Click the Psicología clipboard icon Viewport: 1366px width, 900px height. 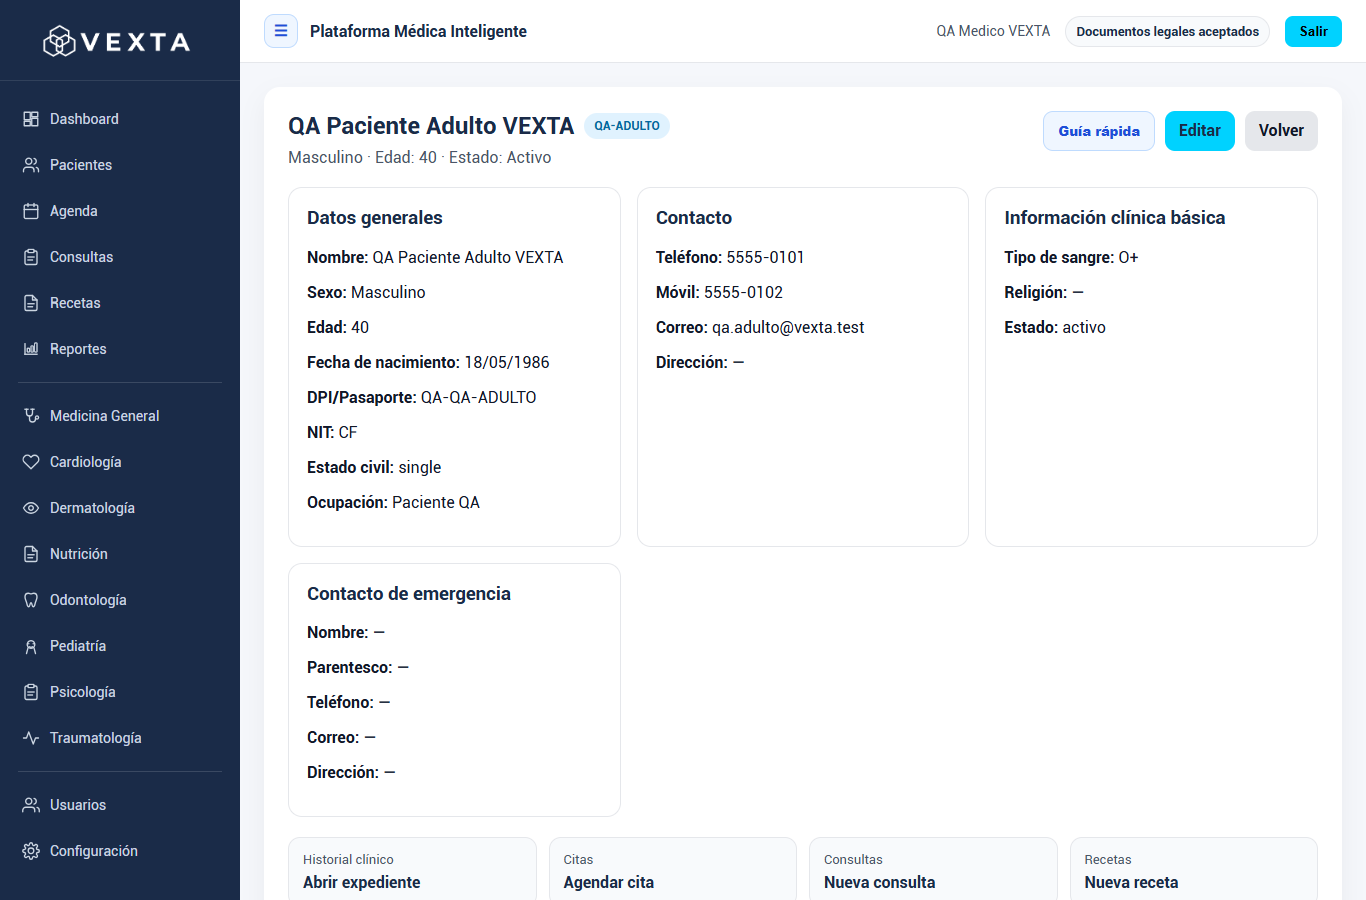coord(31,692)
